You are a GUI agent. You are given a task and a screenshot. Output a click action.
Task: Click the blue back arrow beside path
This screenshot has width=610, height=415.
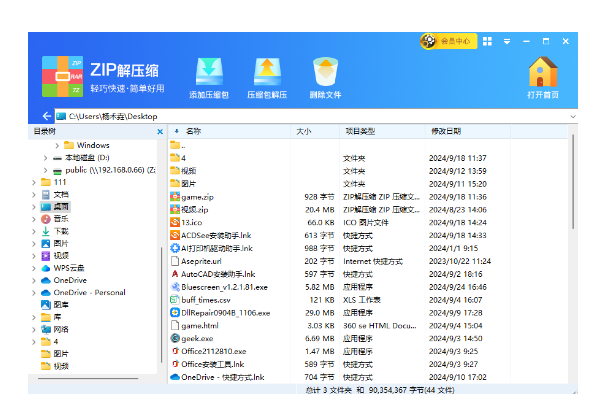pos(47,116)
